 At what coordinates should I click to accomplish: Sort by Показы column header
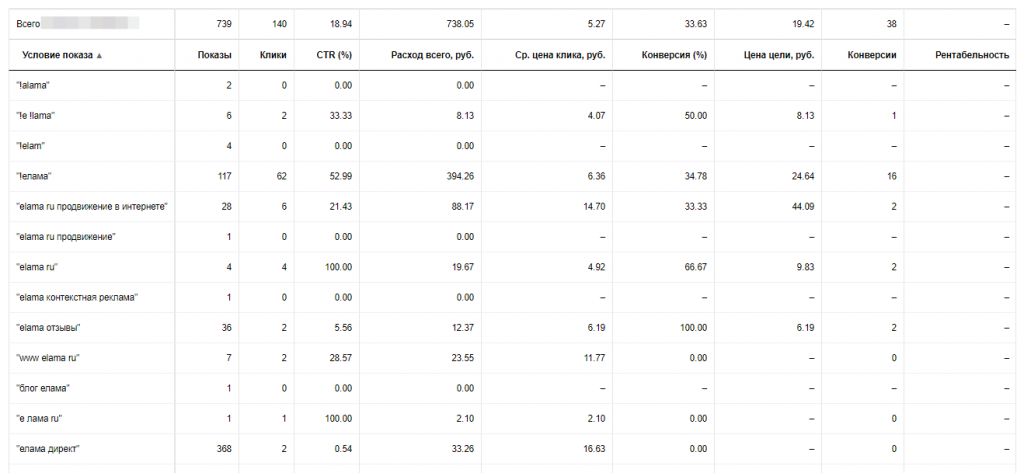pos(214,56)
